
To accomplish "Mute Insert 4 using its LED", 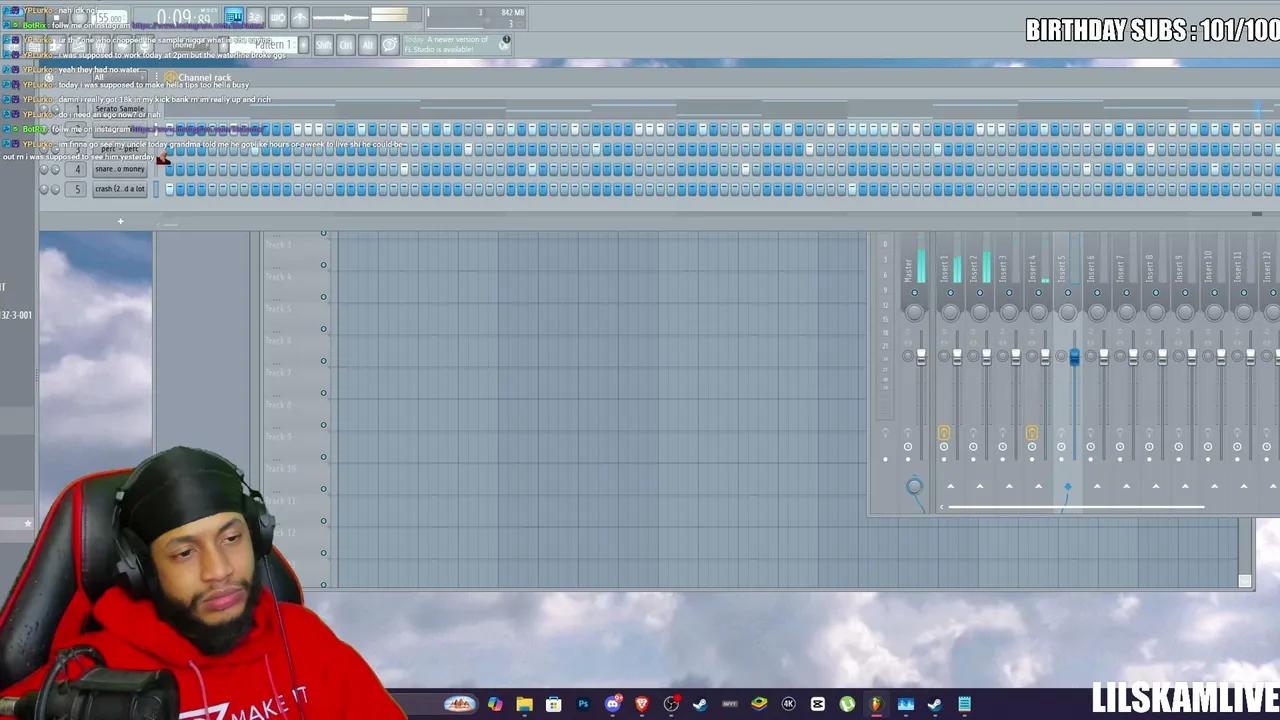I will [1038, 292].
